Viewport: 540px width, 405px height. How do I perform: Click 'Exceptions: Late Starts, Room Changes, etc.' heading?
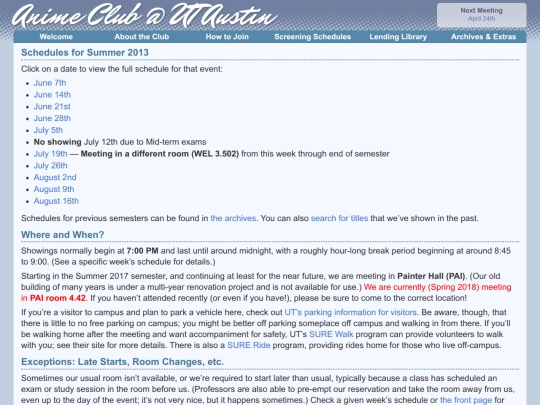[x=122, y=362]
